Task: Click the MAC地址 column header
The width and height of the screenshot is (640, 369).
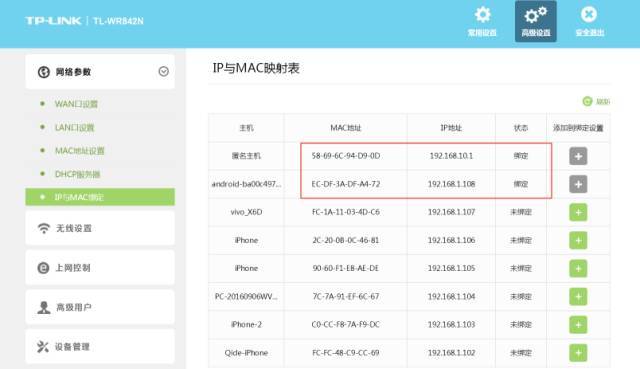Action: tap(346, 128)
